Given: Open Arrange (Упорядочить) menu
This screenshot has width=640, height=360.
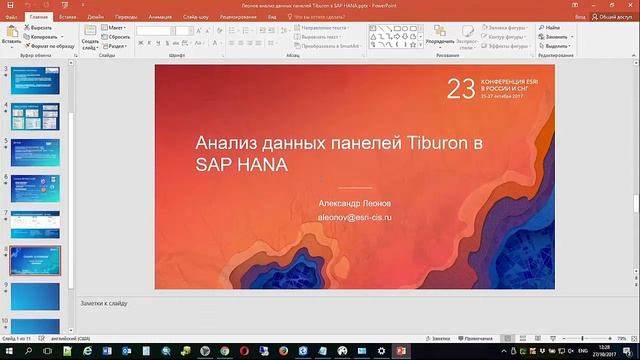Looking at the screenshot, I should click(x=440, y=36).
